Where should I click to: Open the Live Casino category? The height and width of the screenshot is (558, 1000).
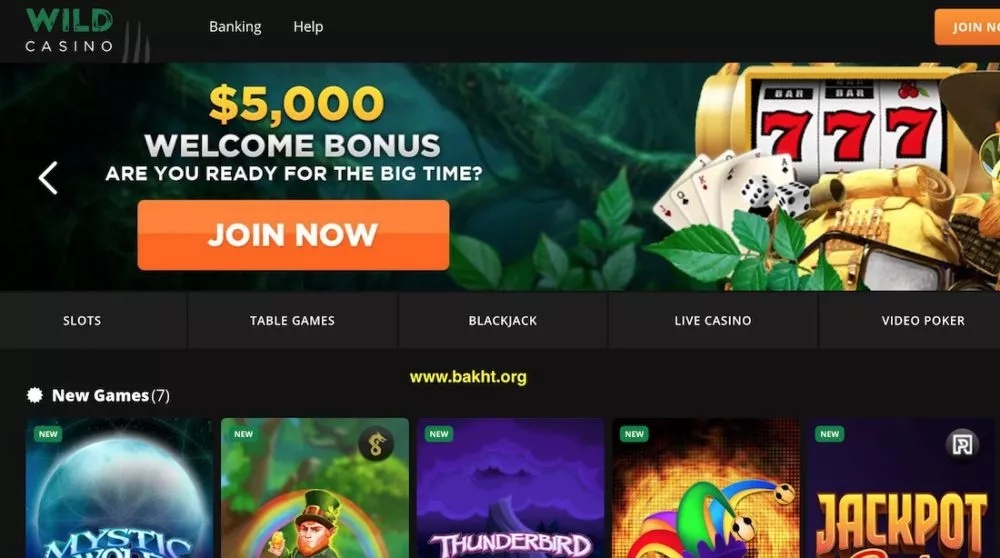[713, 321]
